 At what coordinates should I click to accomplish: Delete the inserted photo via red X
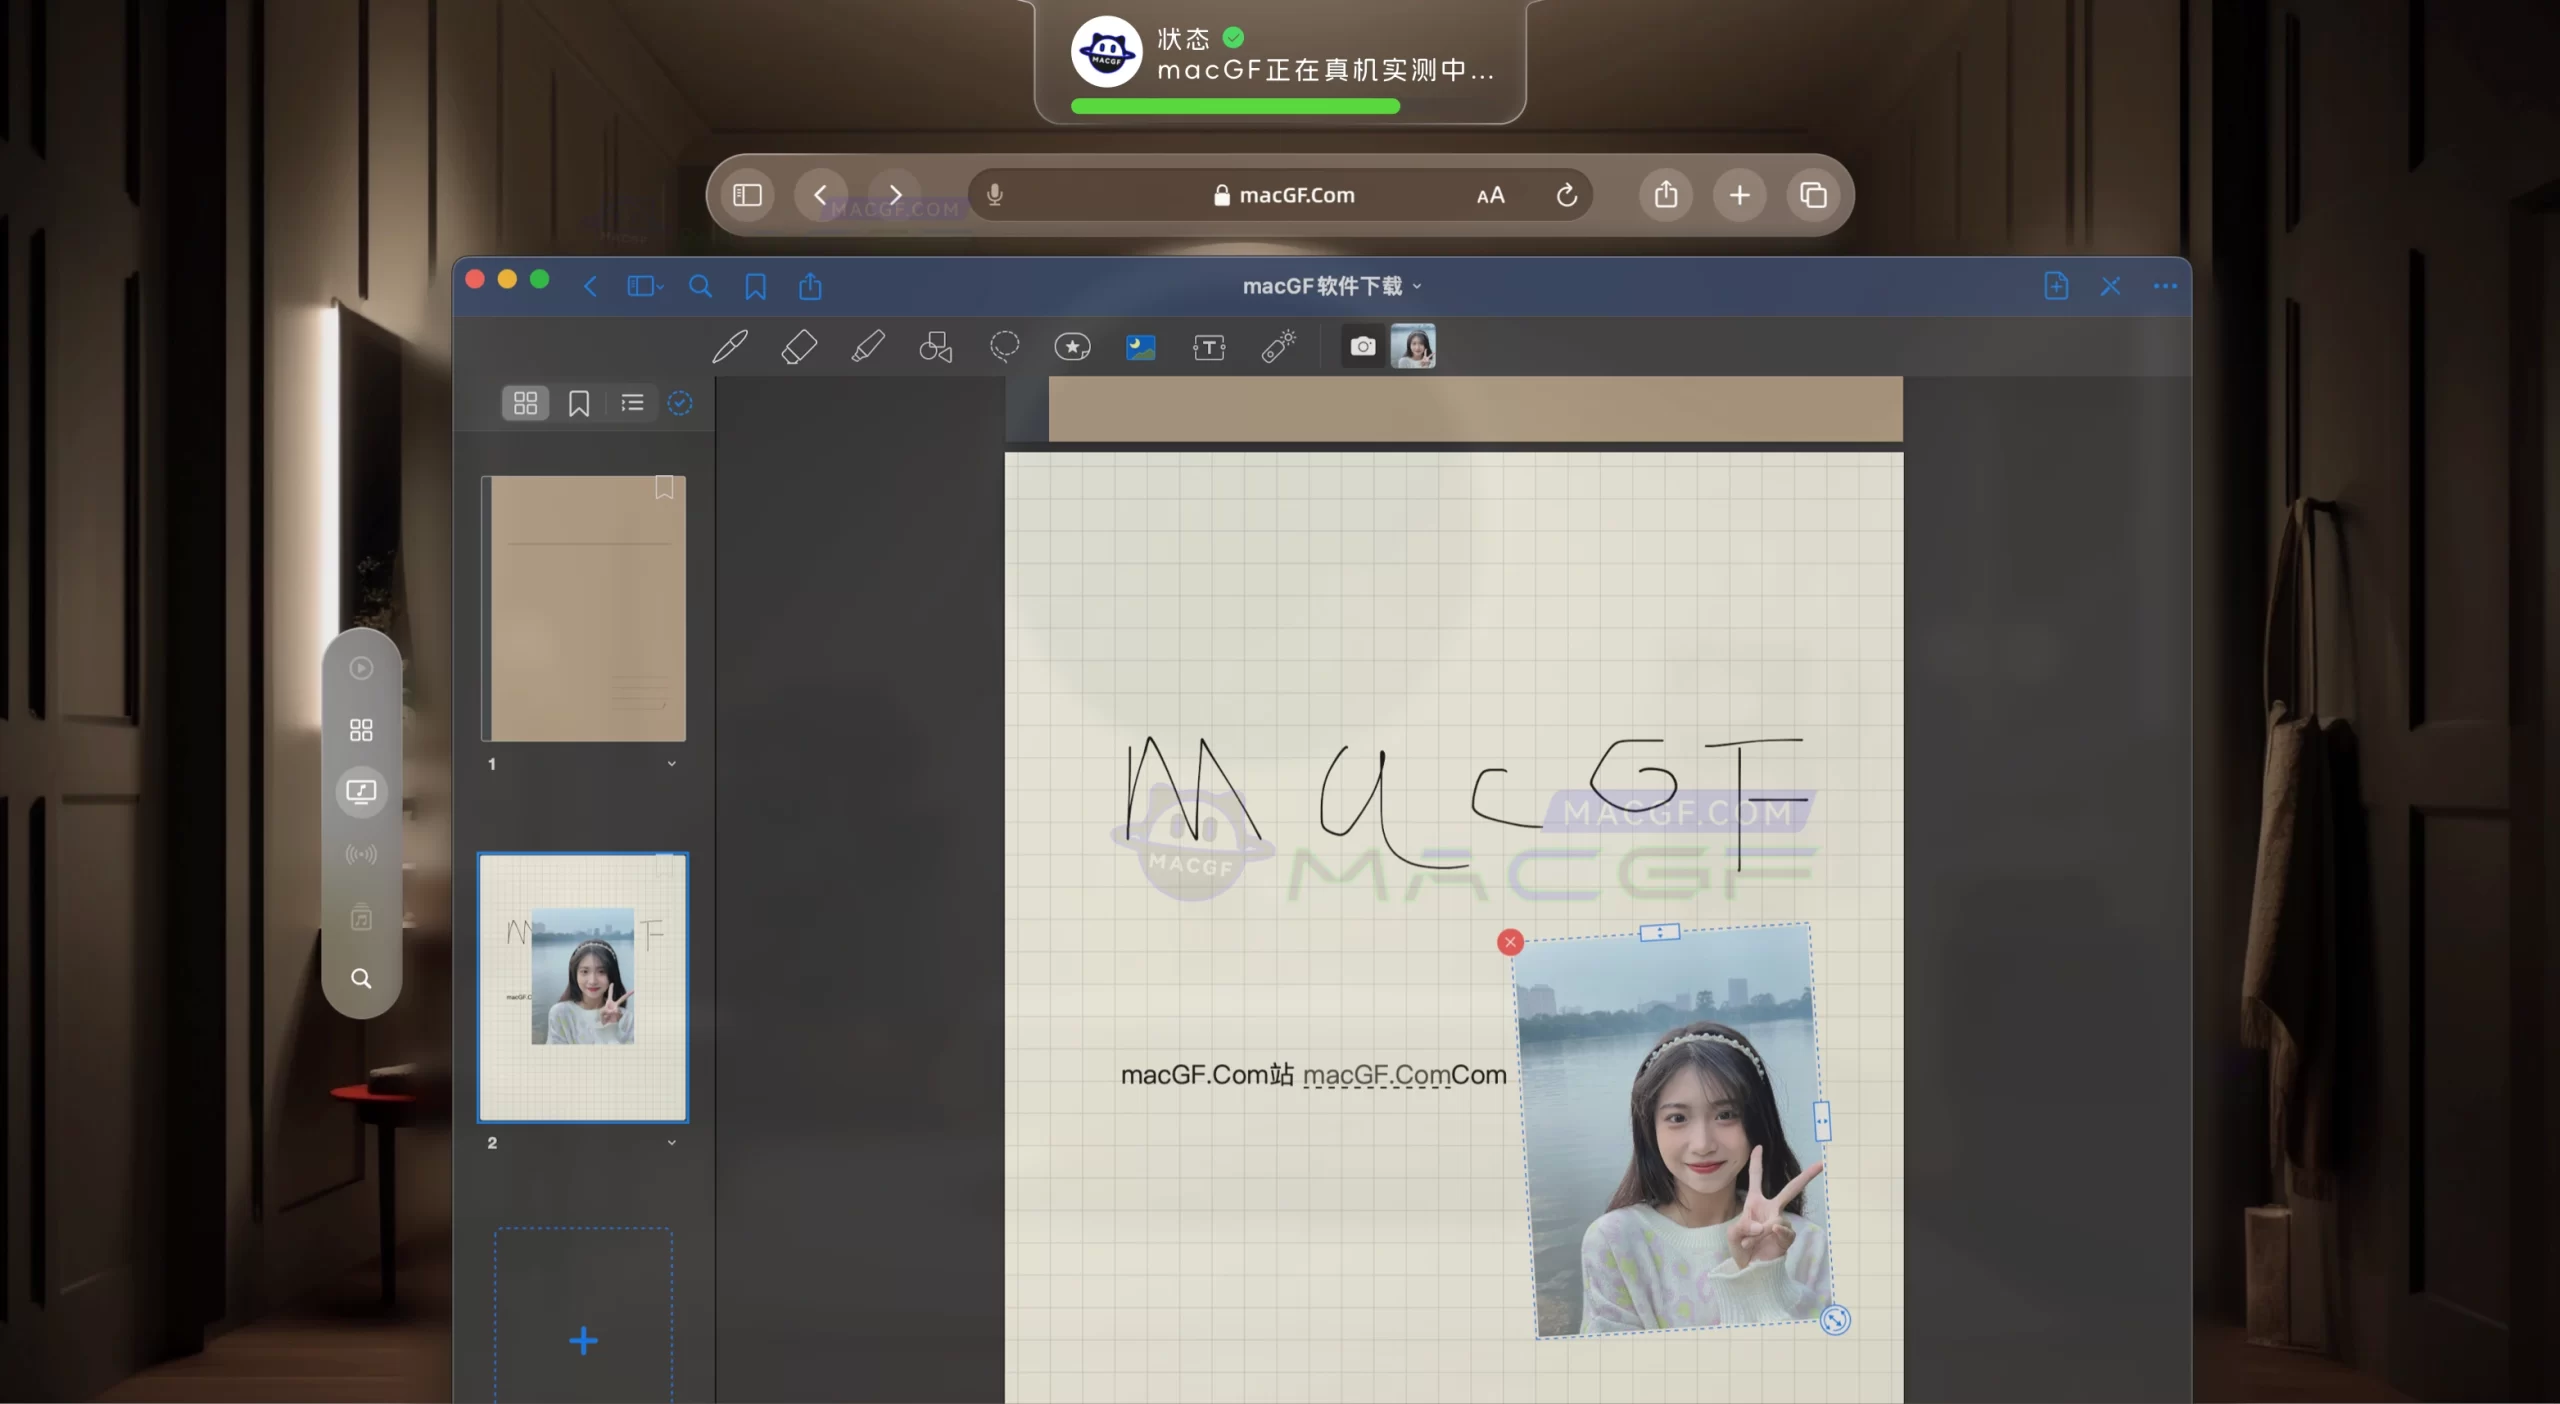[1510, 942]
